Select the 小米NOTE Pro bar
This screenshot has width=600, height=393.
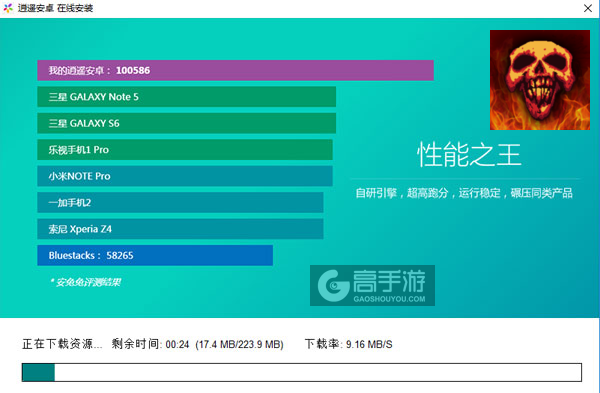pos(185,176)
